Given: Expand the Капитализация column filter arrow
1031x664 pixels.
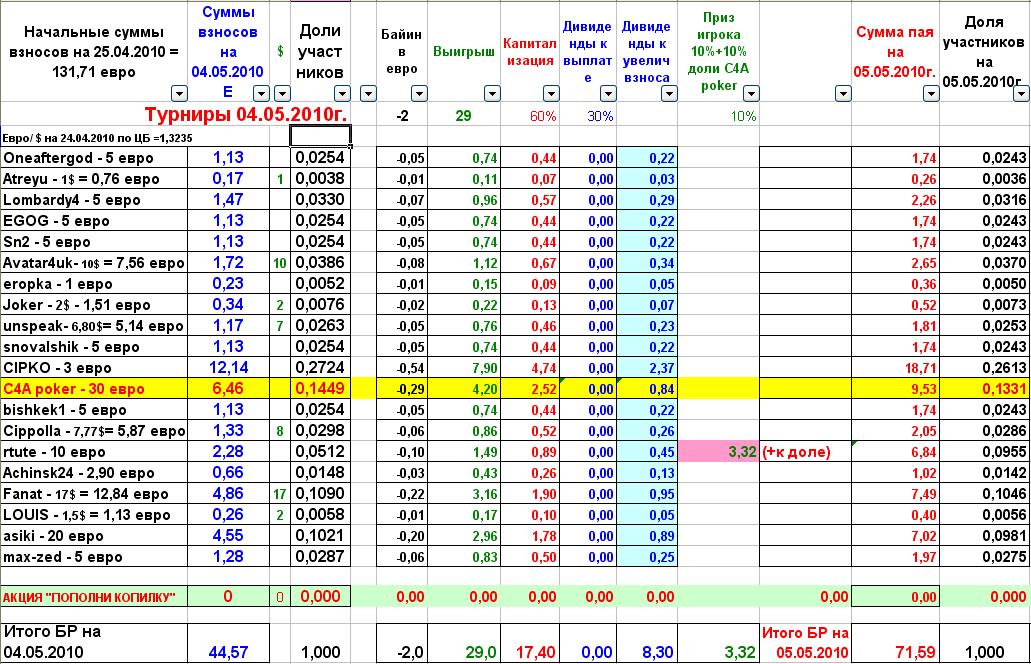Looking at the screenshot, I should coord(548,93).
